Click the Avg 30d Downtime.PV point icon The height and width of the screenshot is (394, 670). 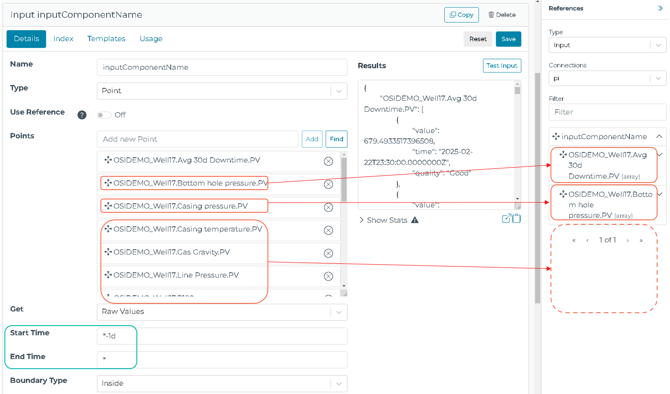click(x=108, y=160)
